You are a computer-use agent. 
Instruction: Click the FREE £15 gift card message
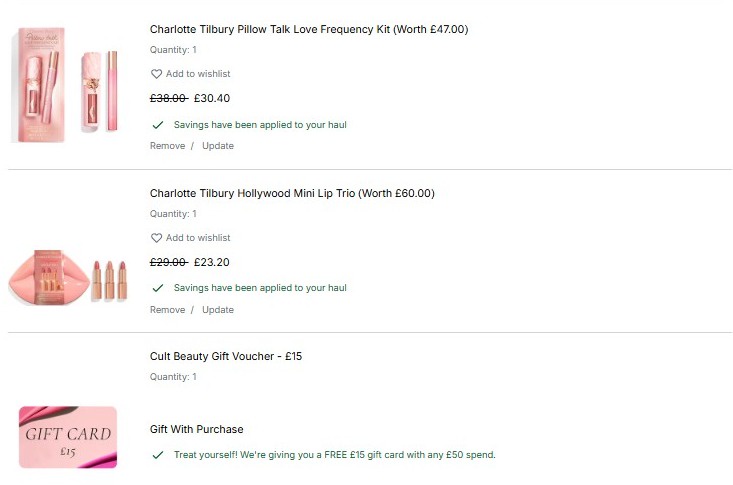click(334, 455)
